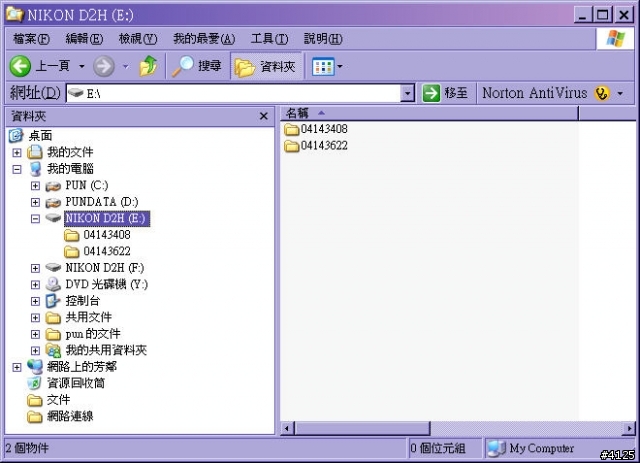640x463 pixels.
Task: Select PUN (C:) drive icon
Action: coord(53,186)
